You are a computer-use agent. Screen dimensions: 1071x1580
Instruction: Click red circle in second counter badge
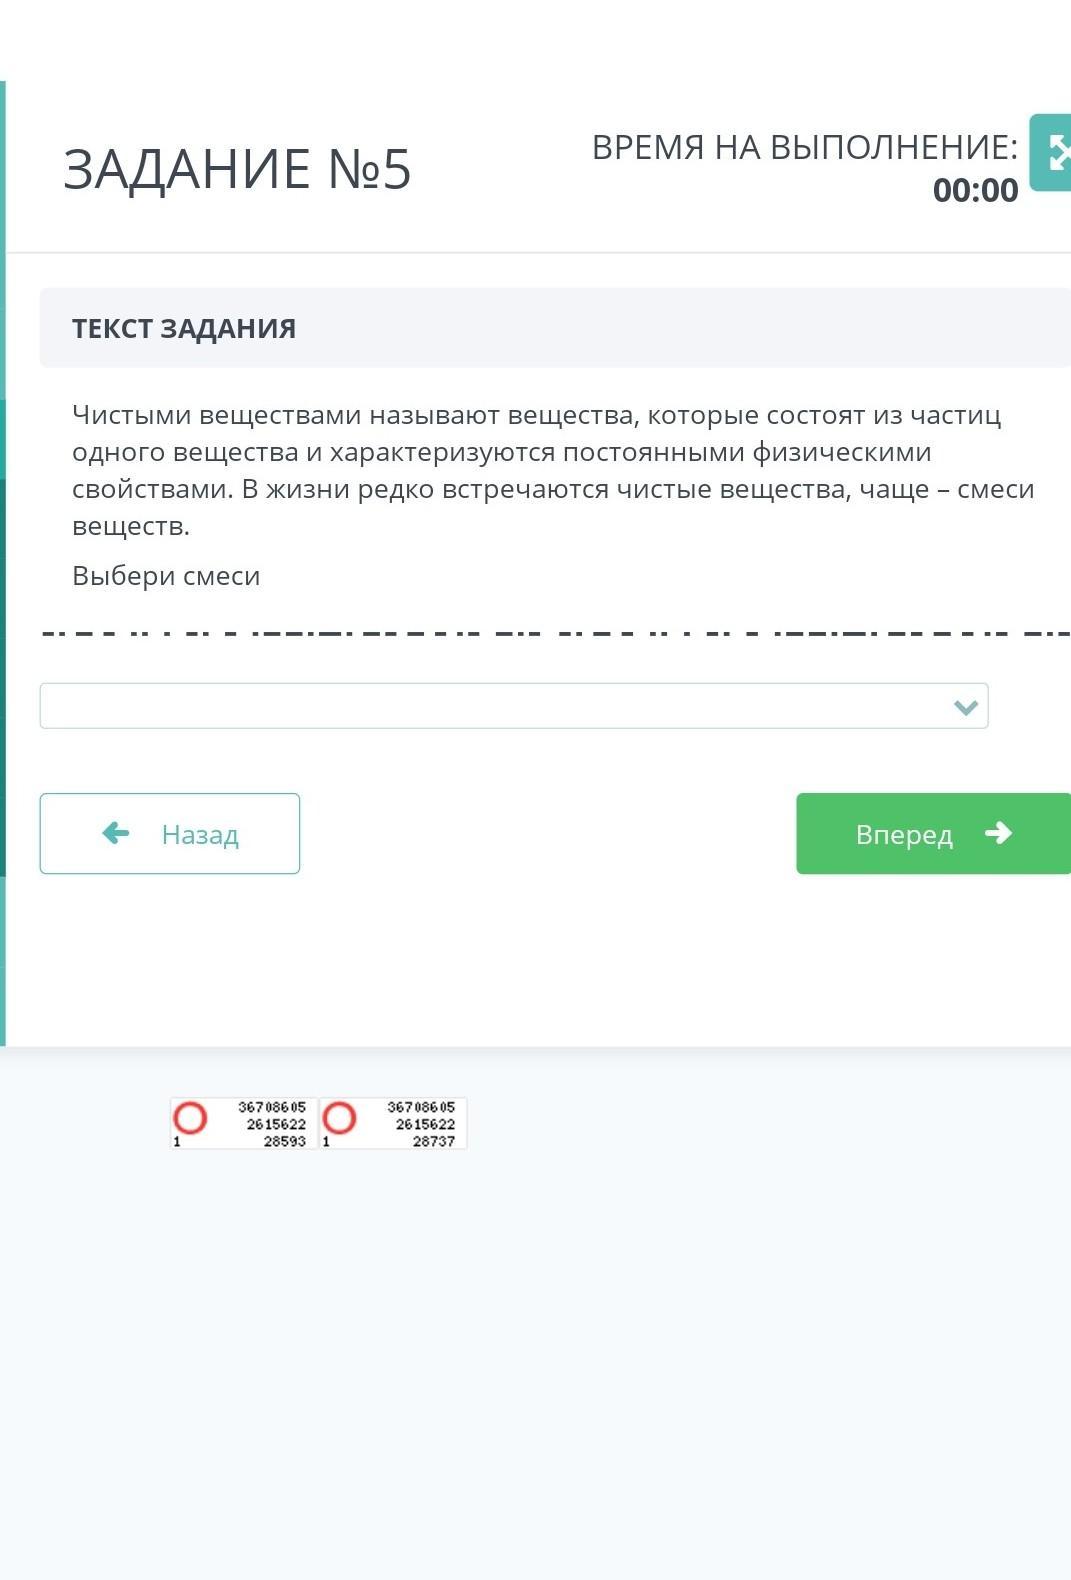pyautogui.click(x=339, y=1117)
